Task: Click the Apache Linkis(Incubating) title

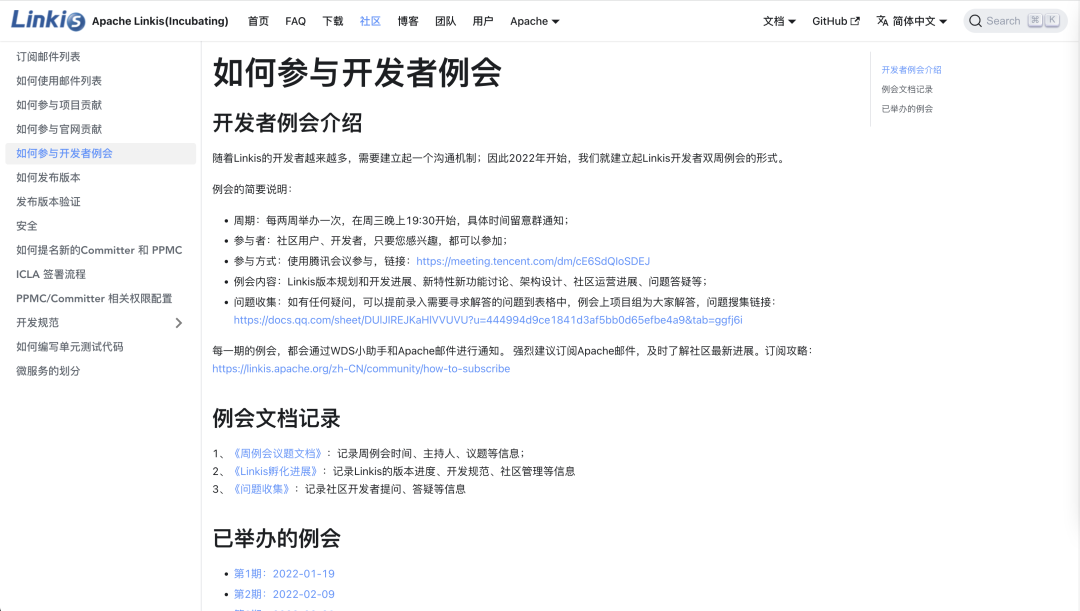Action: tap(160, 21)
